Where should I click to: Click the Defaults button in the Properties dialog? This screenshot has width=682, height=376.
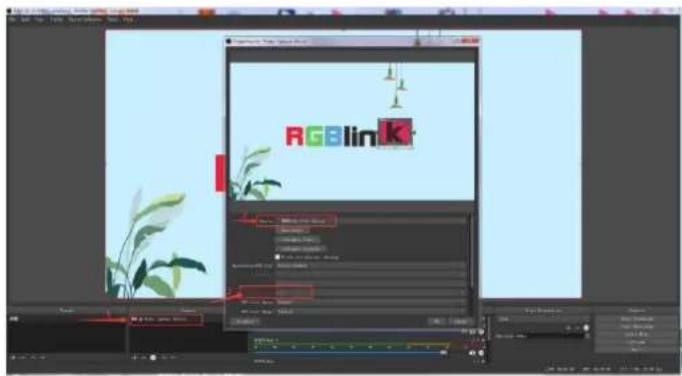[x=245, y=322]
